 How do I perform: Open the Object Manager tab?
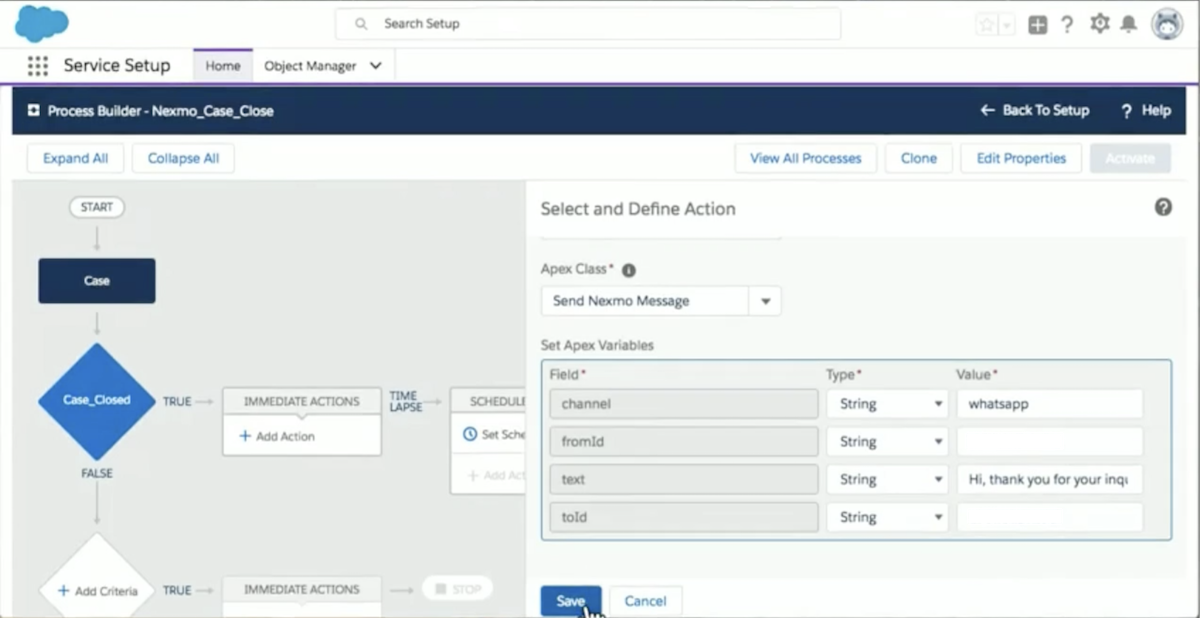coord(310,66)
